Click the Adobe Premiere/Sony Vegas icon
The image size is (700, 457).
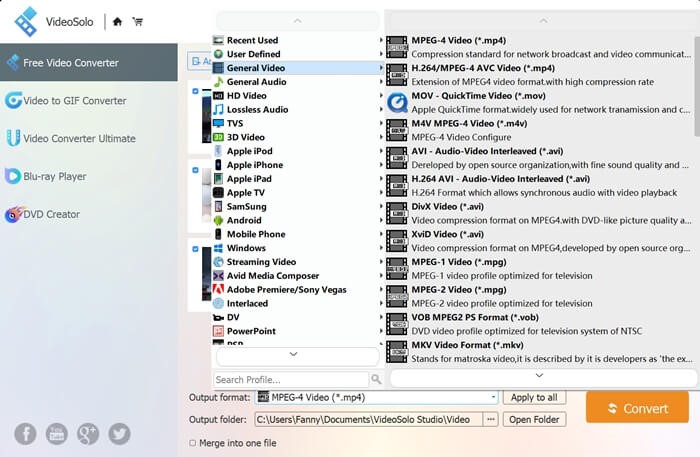(x=218, y=289)
